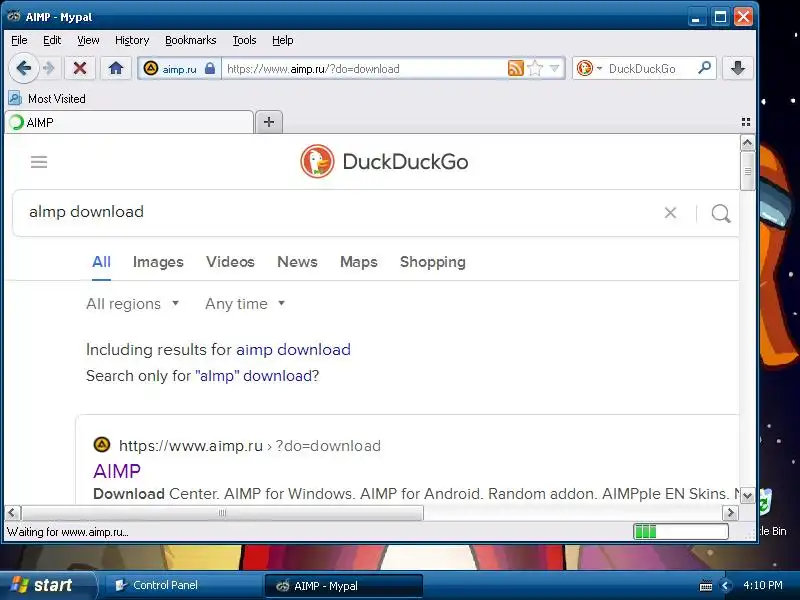The height and width of the screenshot is (600, 800).
Task: Expand the Any time filter dropdown
Action: tap(245, 304)
